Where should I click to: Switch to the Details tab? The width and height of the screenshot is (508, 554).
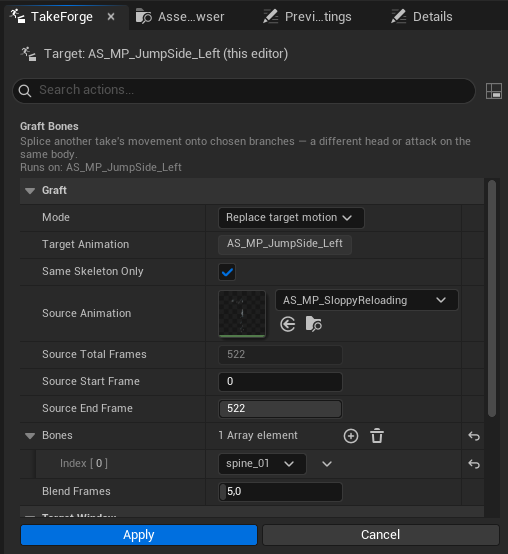click(x=422, y=17)
